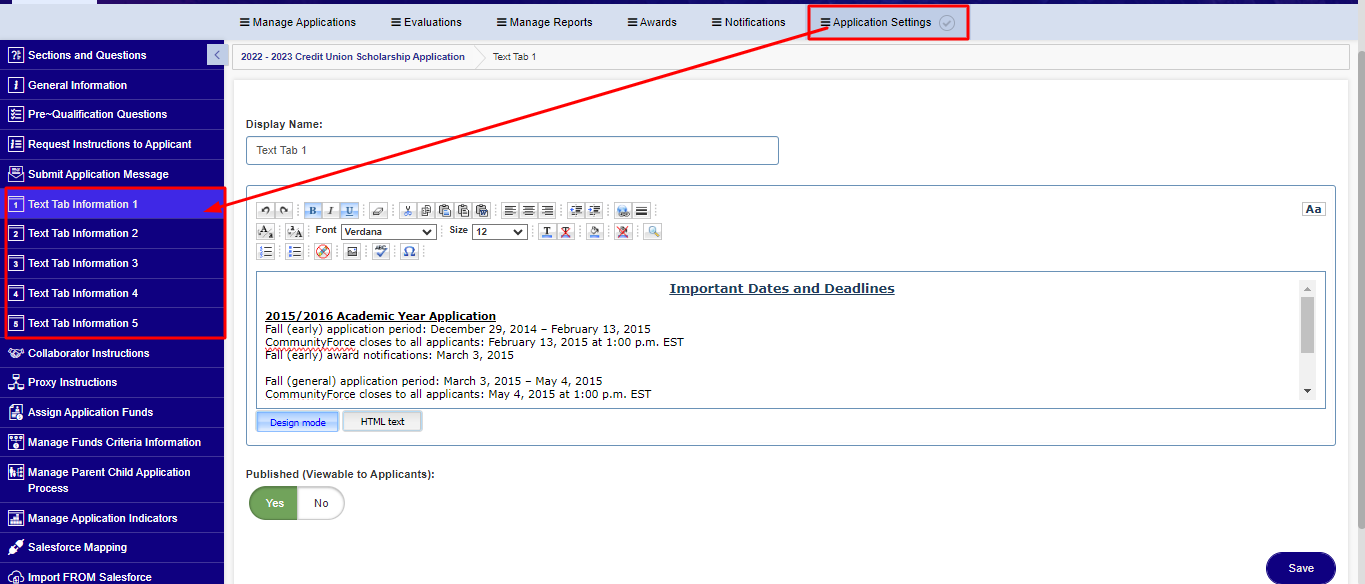Toggle bold formatting
Image resolution: width=1365 pixels, height=584 pixels.
[313, 210]
